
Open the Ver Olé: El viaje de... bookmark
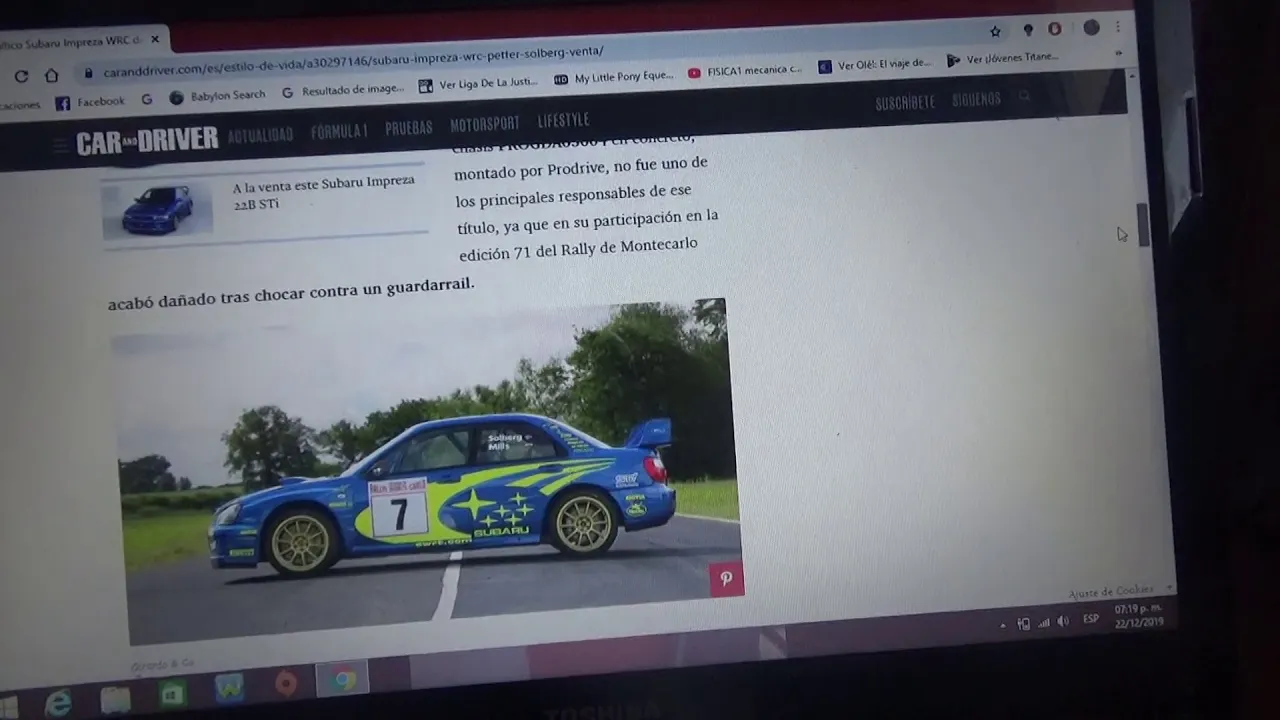point(875,65)
